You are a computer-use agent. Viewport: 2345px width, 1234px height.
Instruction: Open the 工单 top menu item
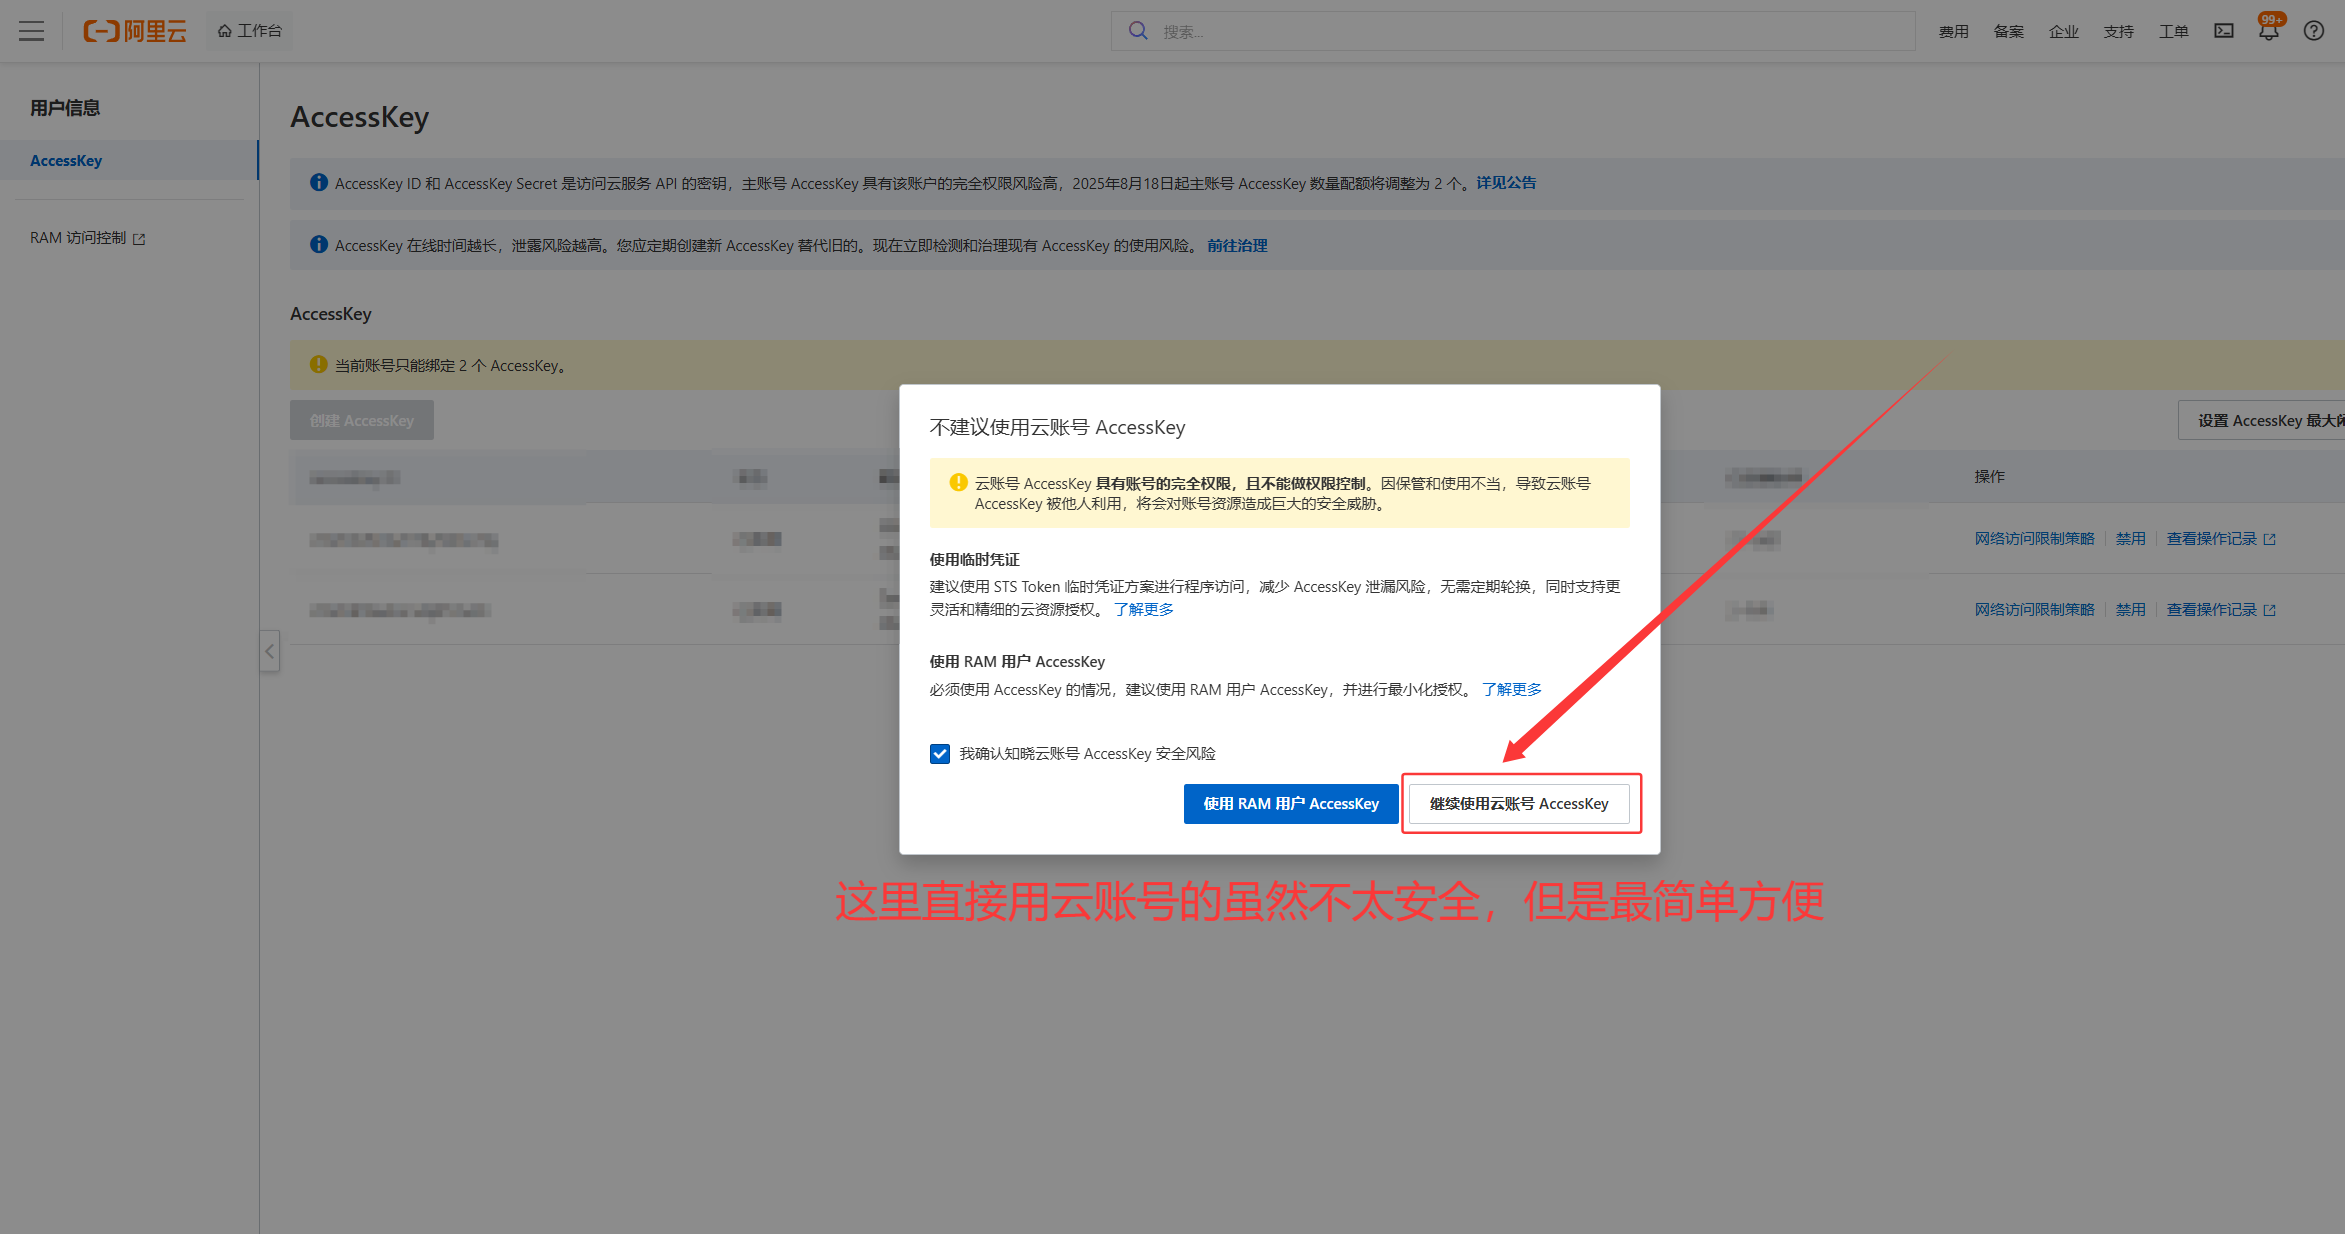2173,32
